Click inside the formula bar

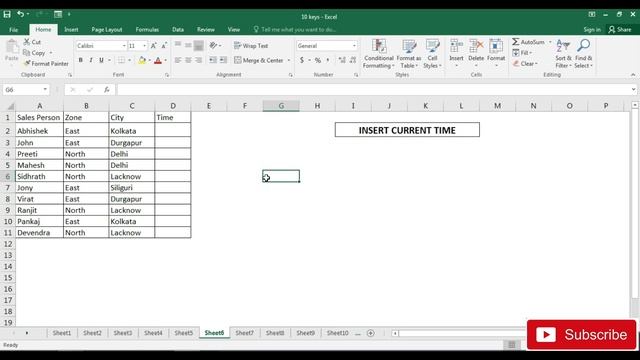click(373, 89)
